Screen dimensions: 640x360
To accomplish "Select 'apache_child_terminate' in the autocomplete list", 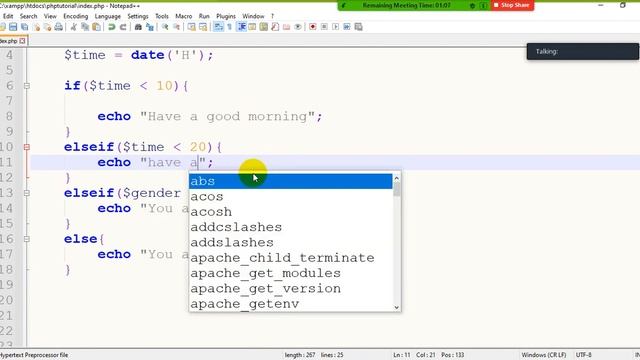I will coord(290,258).
